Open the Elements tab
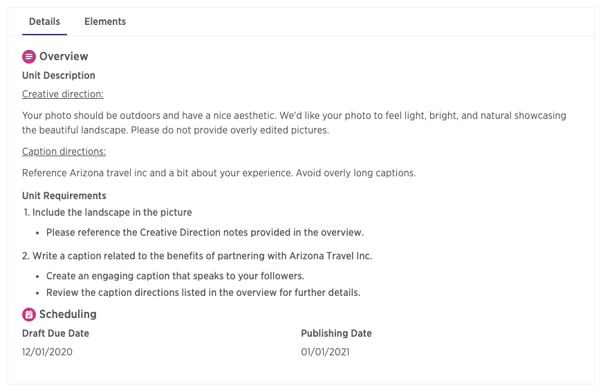The width and height of the screenshot is (603, 392). [105, 22]
